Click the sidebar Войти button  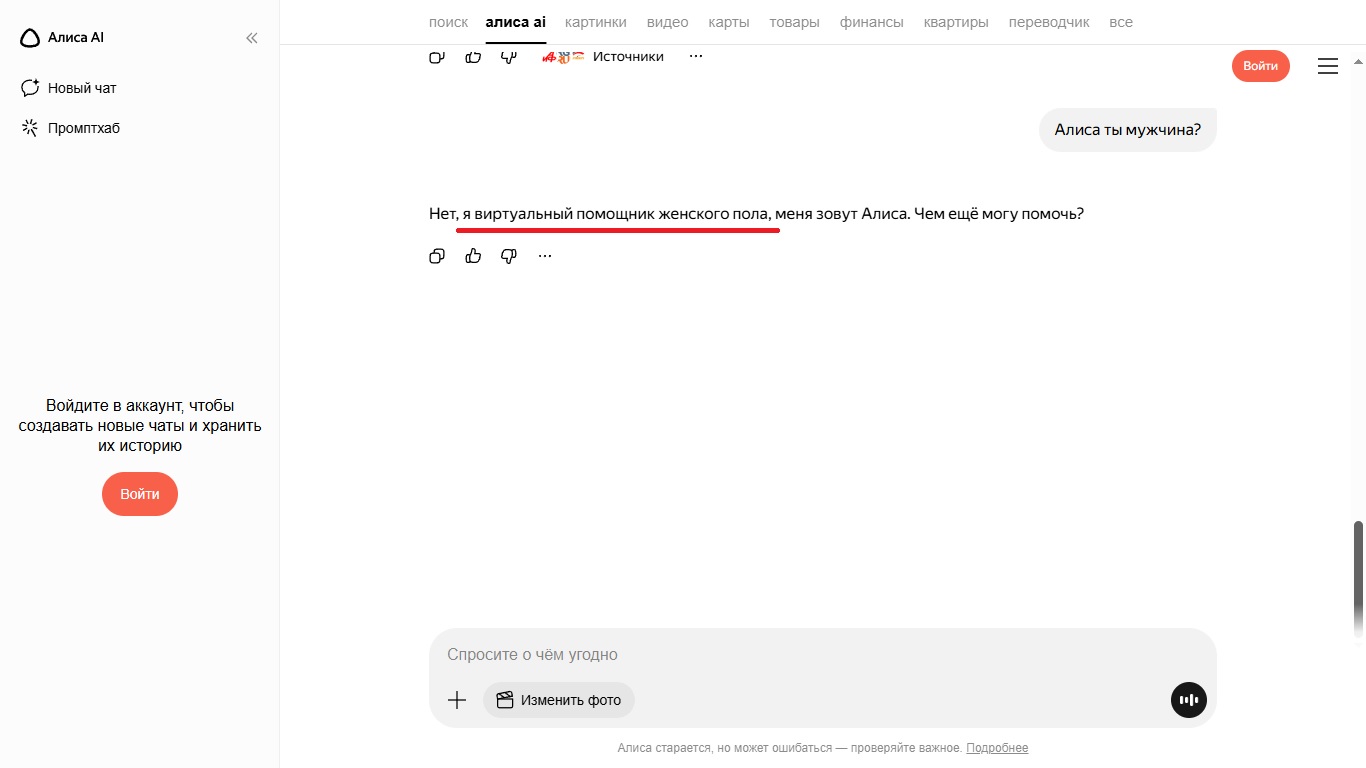coord(140,494)
